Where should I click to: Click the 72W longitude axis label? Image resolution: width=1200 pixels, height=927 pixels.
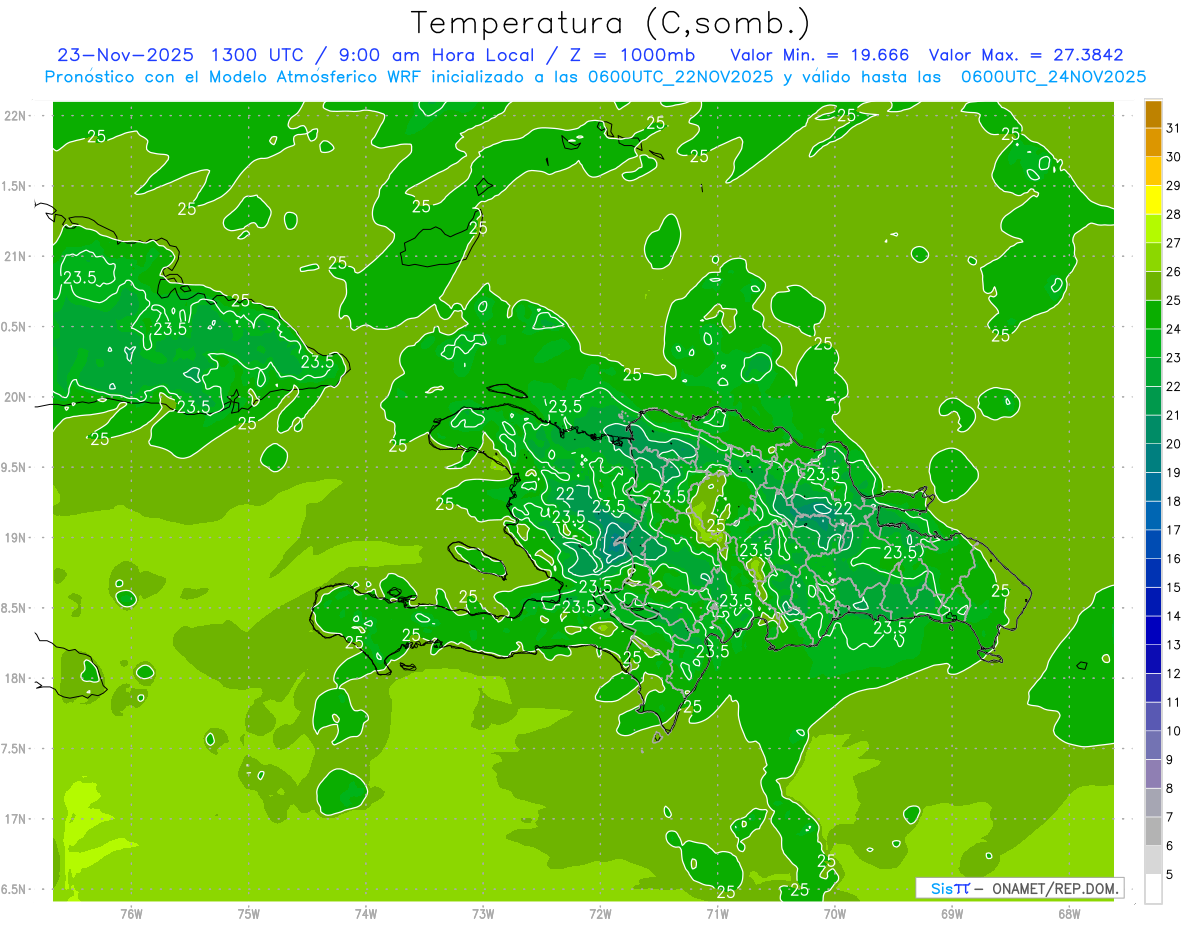[600, 914]
